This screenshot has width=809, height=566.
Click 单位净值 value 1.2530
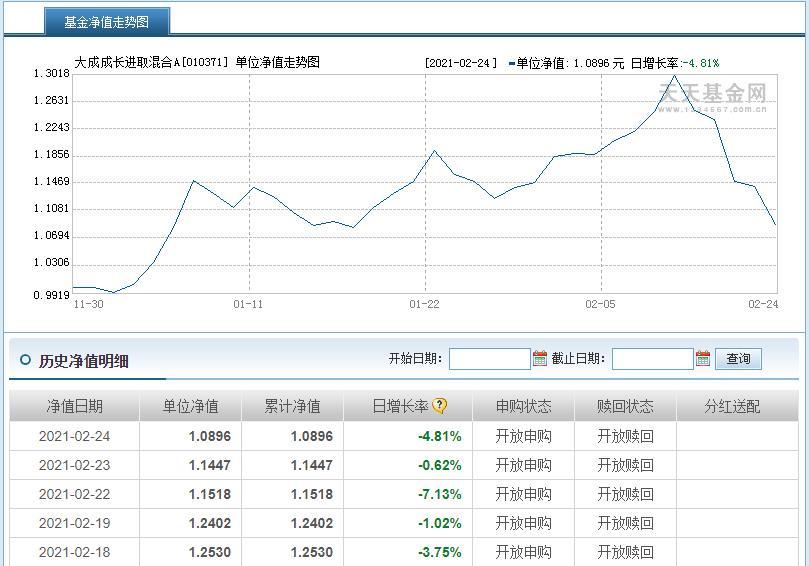click(x=209, y=552)
